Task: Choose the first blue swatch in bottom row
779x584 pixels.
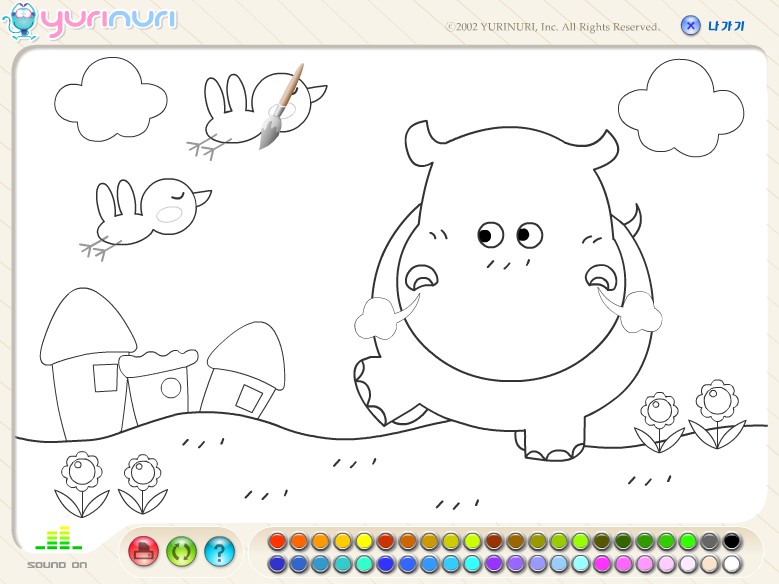Action: [278, 564]
